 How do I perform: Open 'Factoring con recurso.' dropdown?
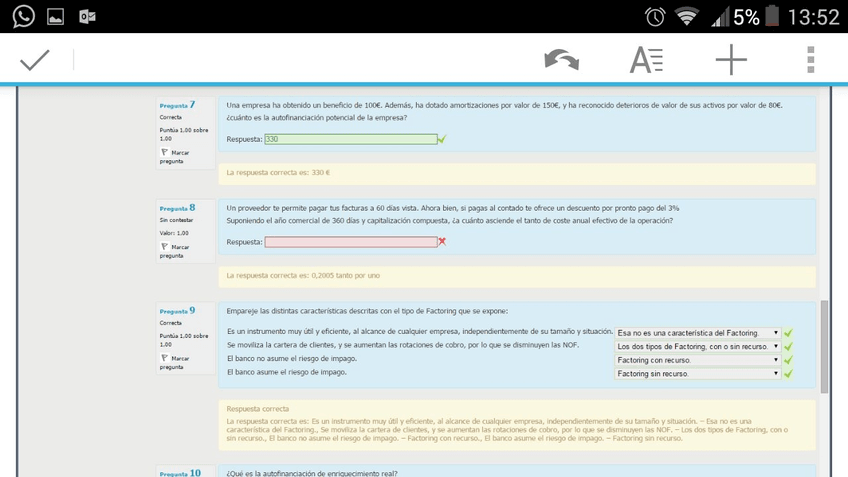coord(698,360)
